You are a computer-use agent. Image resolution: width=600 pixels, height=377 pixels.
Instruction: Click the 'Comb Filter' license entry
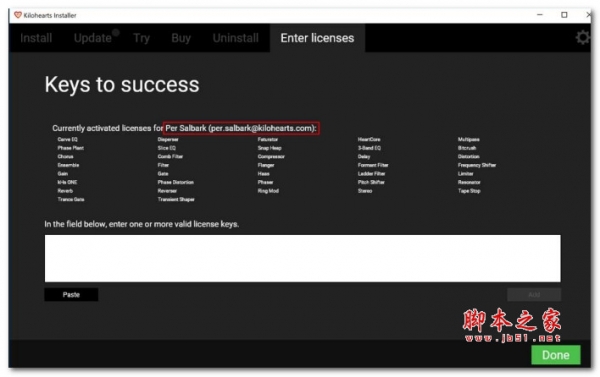coord(170,157)
